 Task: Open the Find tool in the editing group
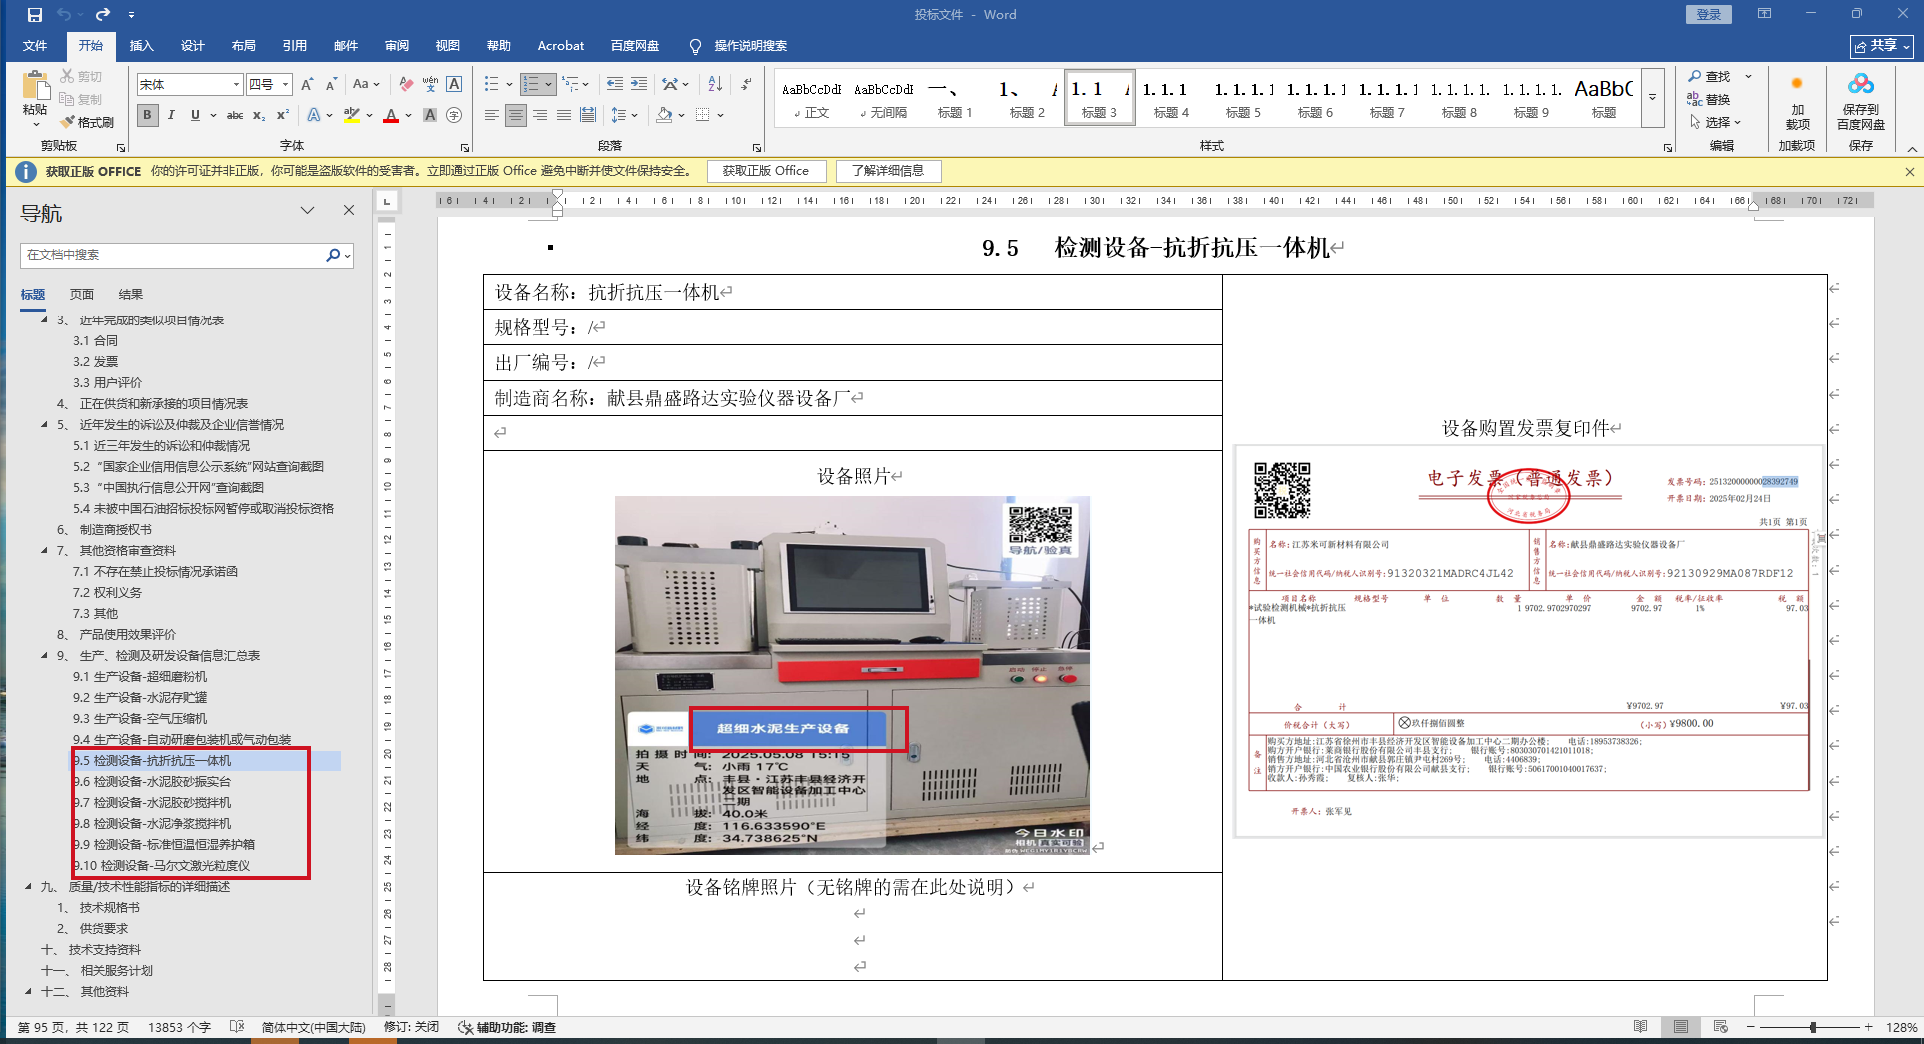[x=1709, y=77]
